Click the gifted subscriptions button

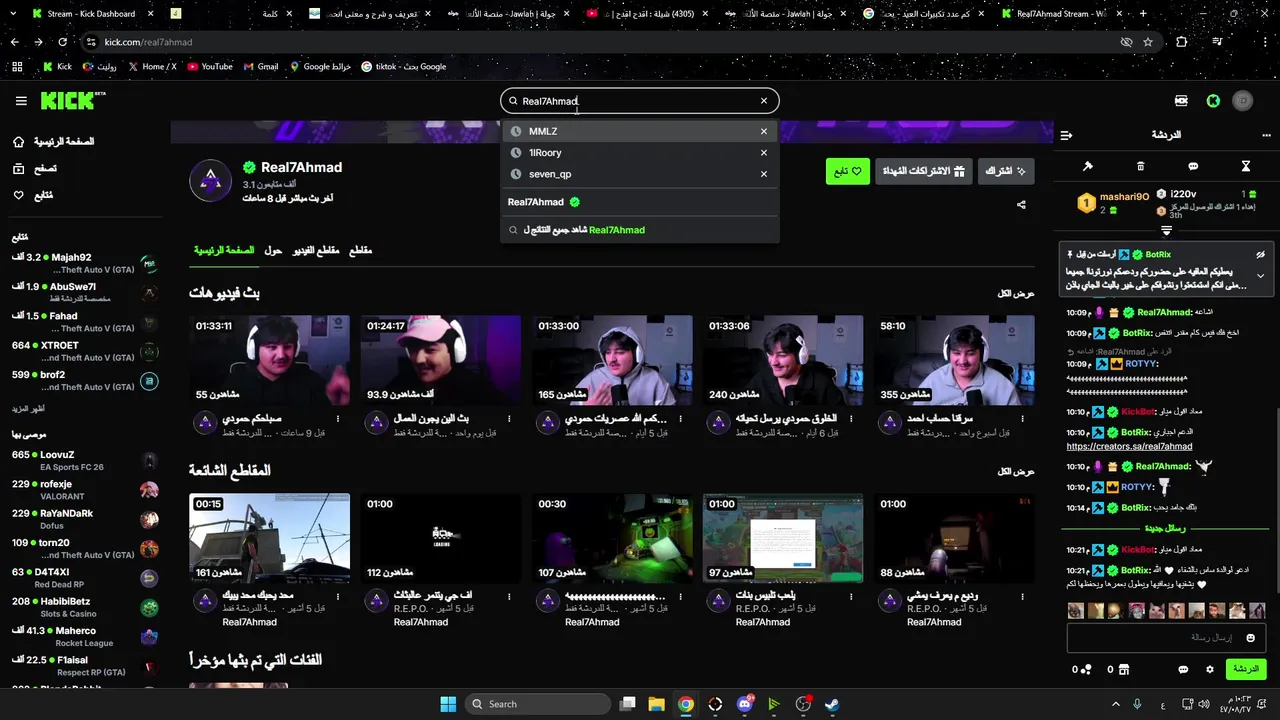[x=924, y=171]
